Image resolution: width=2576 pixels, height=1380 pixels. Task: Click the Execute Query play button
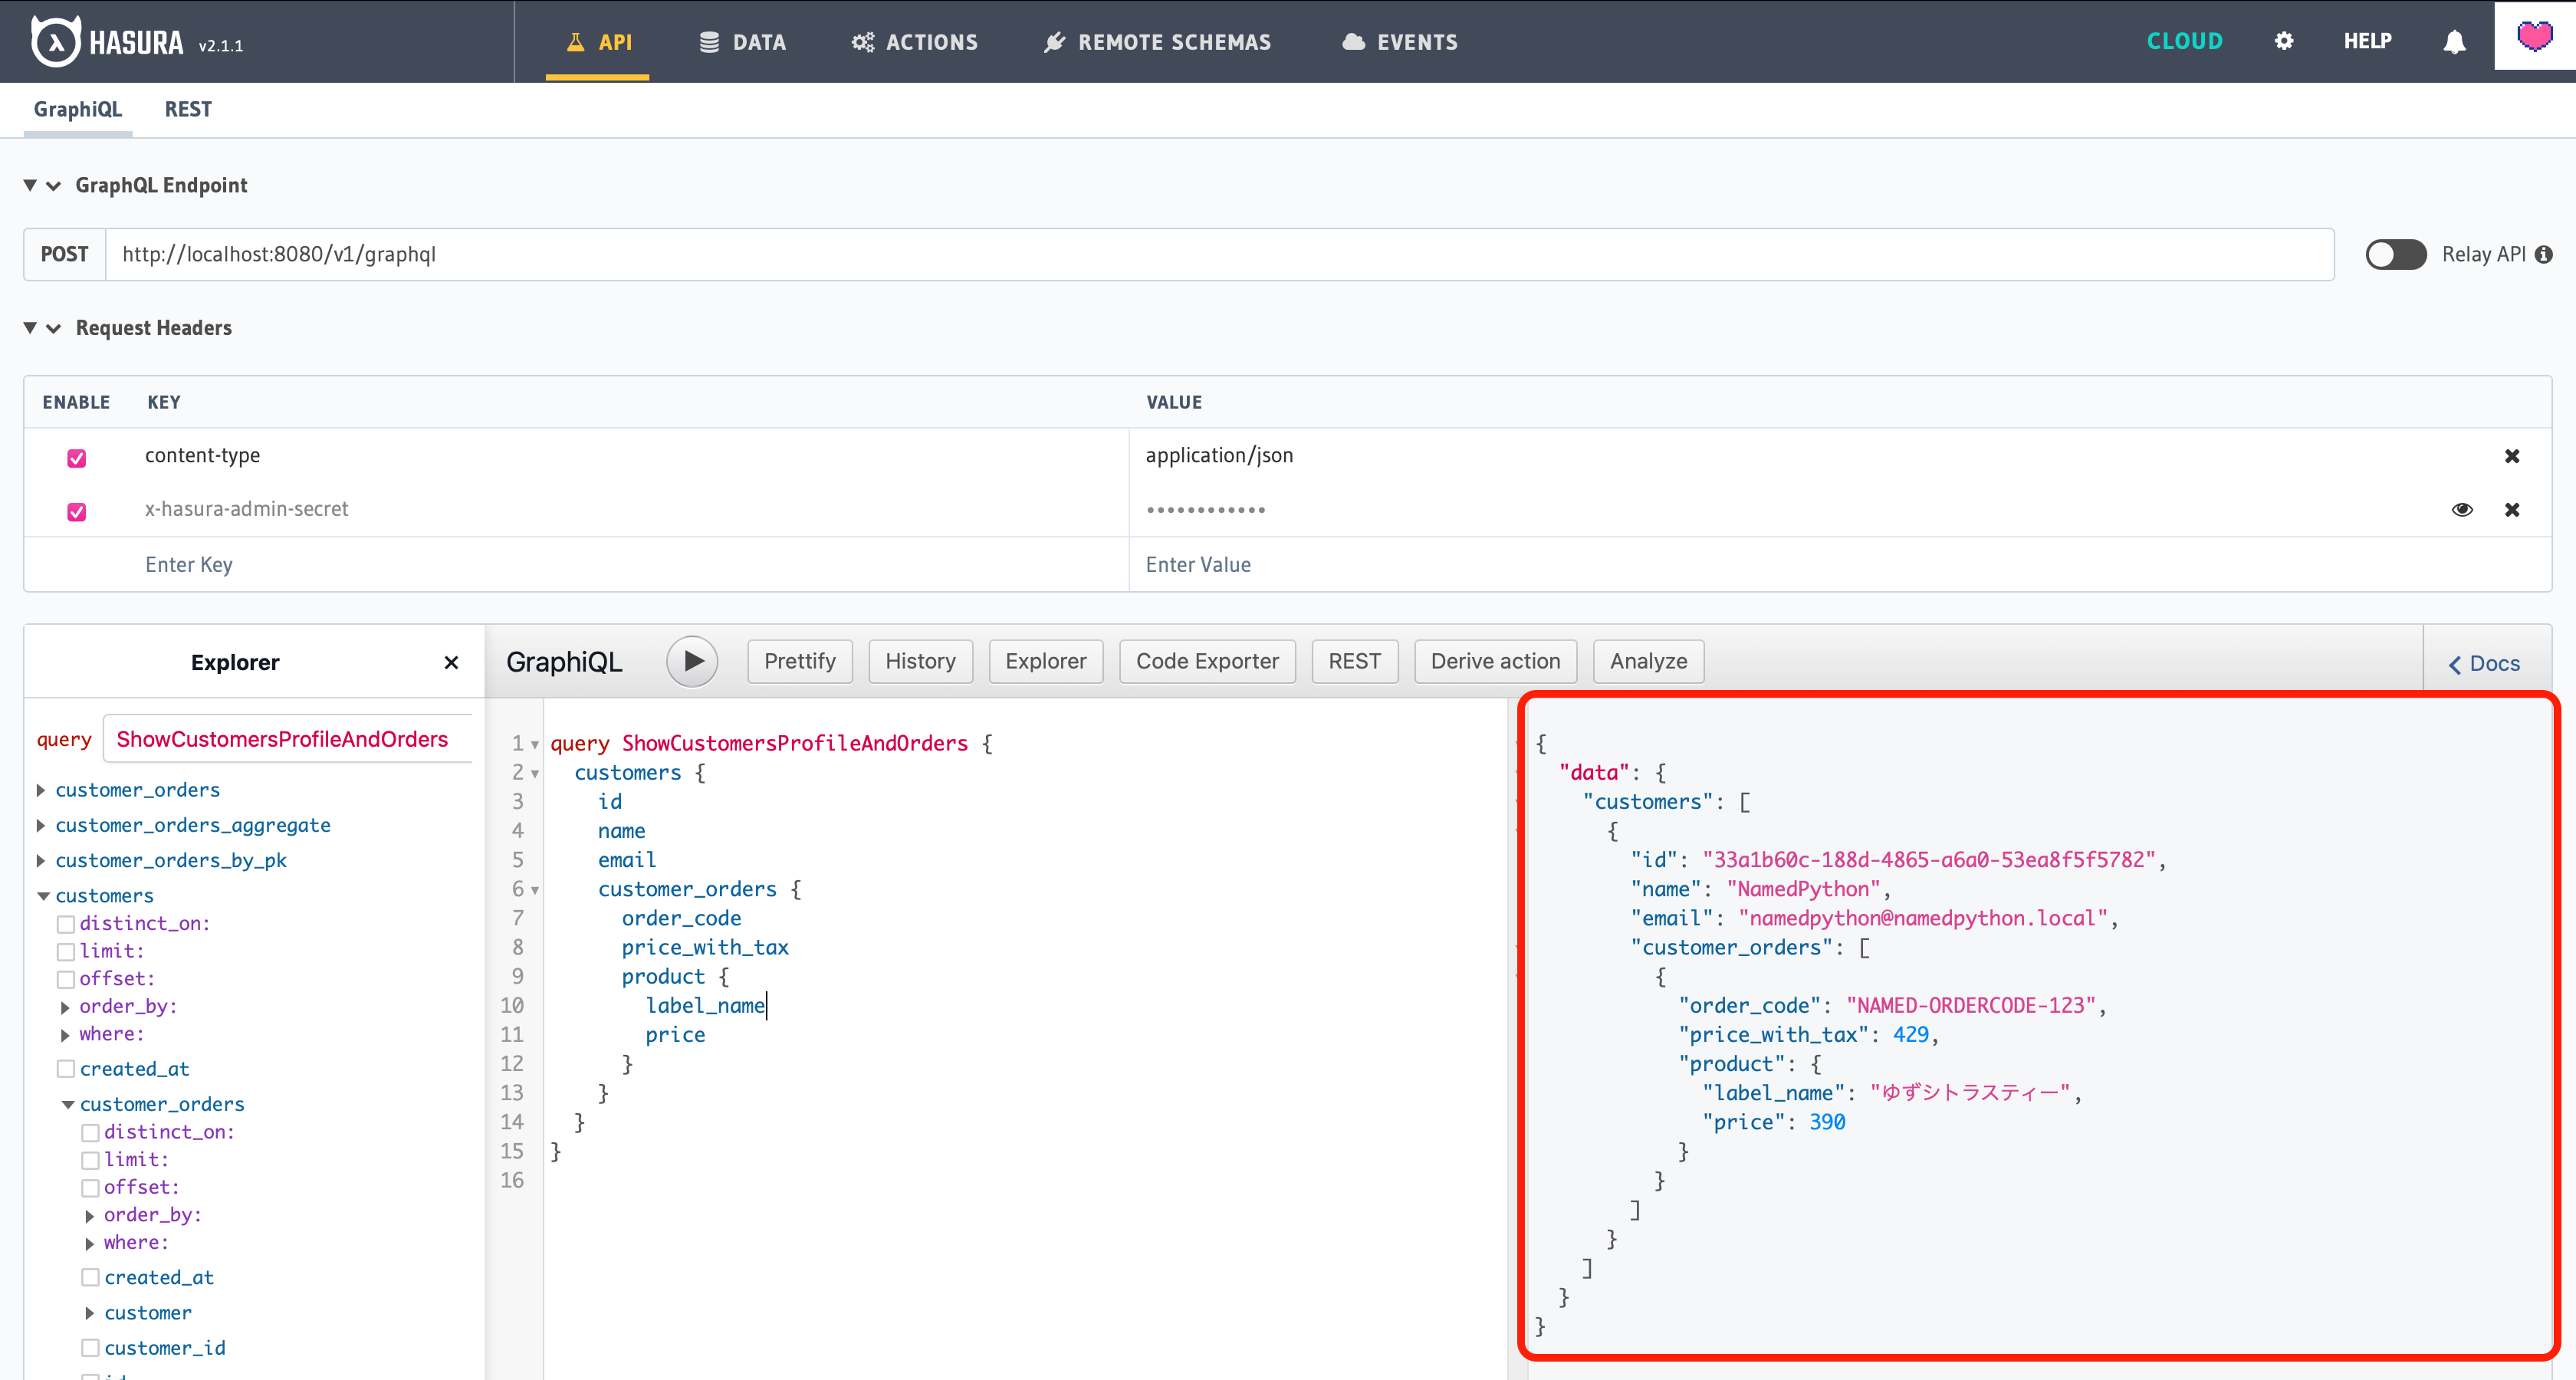[692, 661]
